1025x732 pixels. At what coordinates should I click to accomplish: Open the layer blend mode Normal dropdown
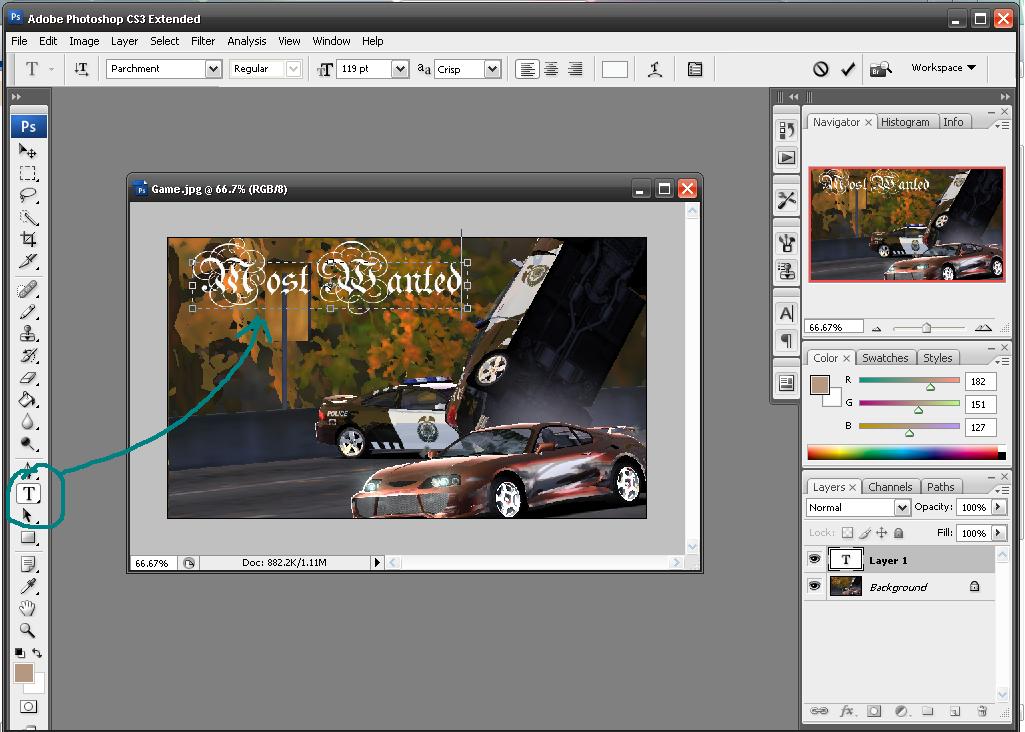pos(901,507)
